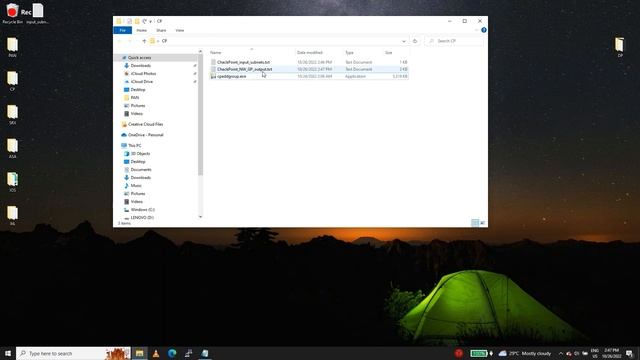This screenshot has height=360, width=640.
Task: Open Videos under Quick access
Action: point(136,113)
